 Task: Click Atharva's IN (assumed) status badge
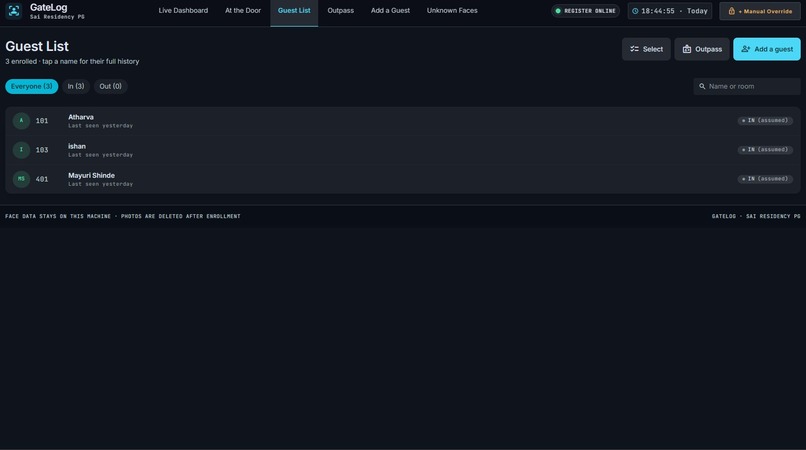(765, 120)
